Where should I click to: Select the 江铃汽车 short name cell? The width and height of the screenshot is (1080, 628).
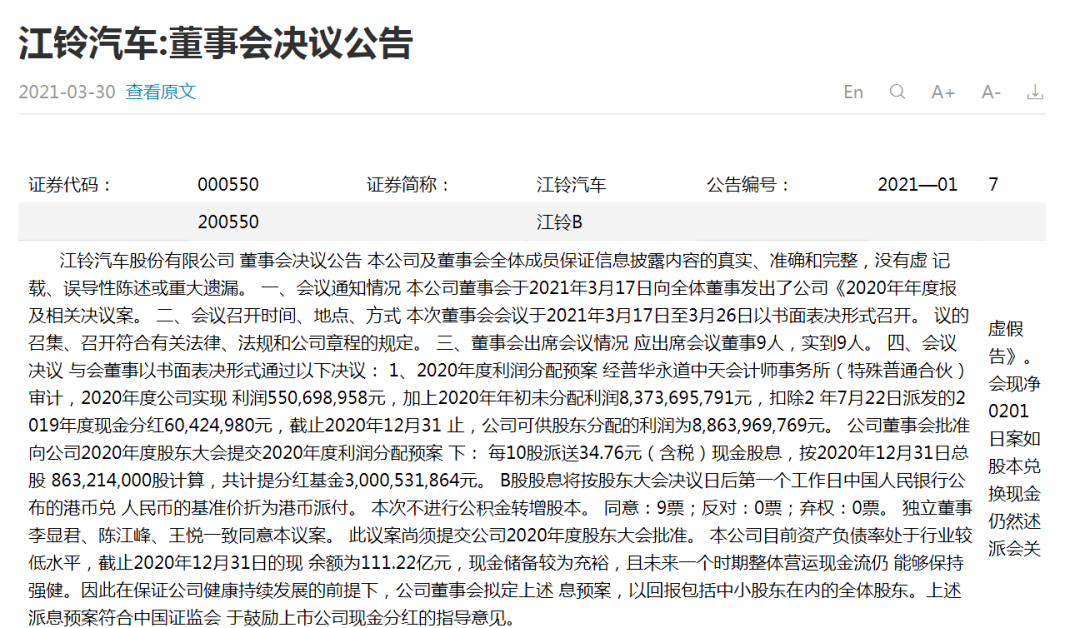(571, 185)
